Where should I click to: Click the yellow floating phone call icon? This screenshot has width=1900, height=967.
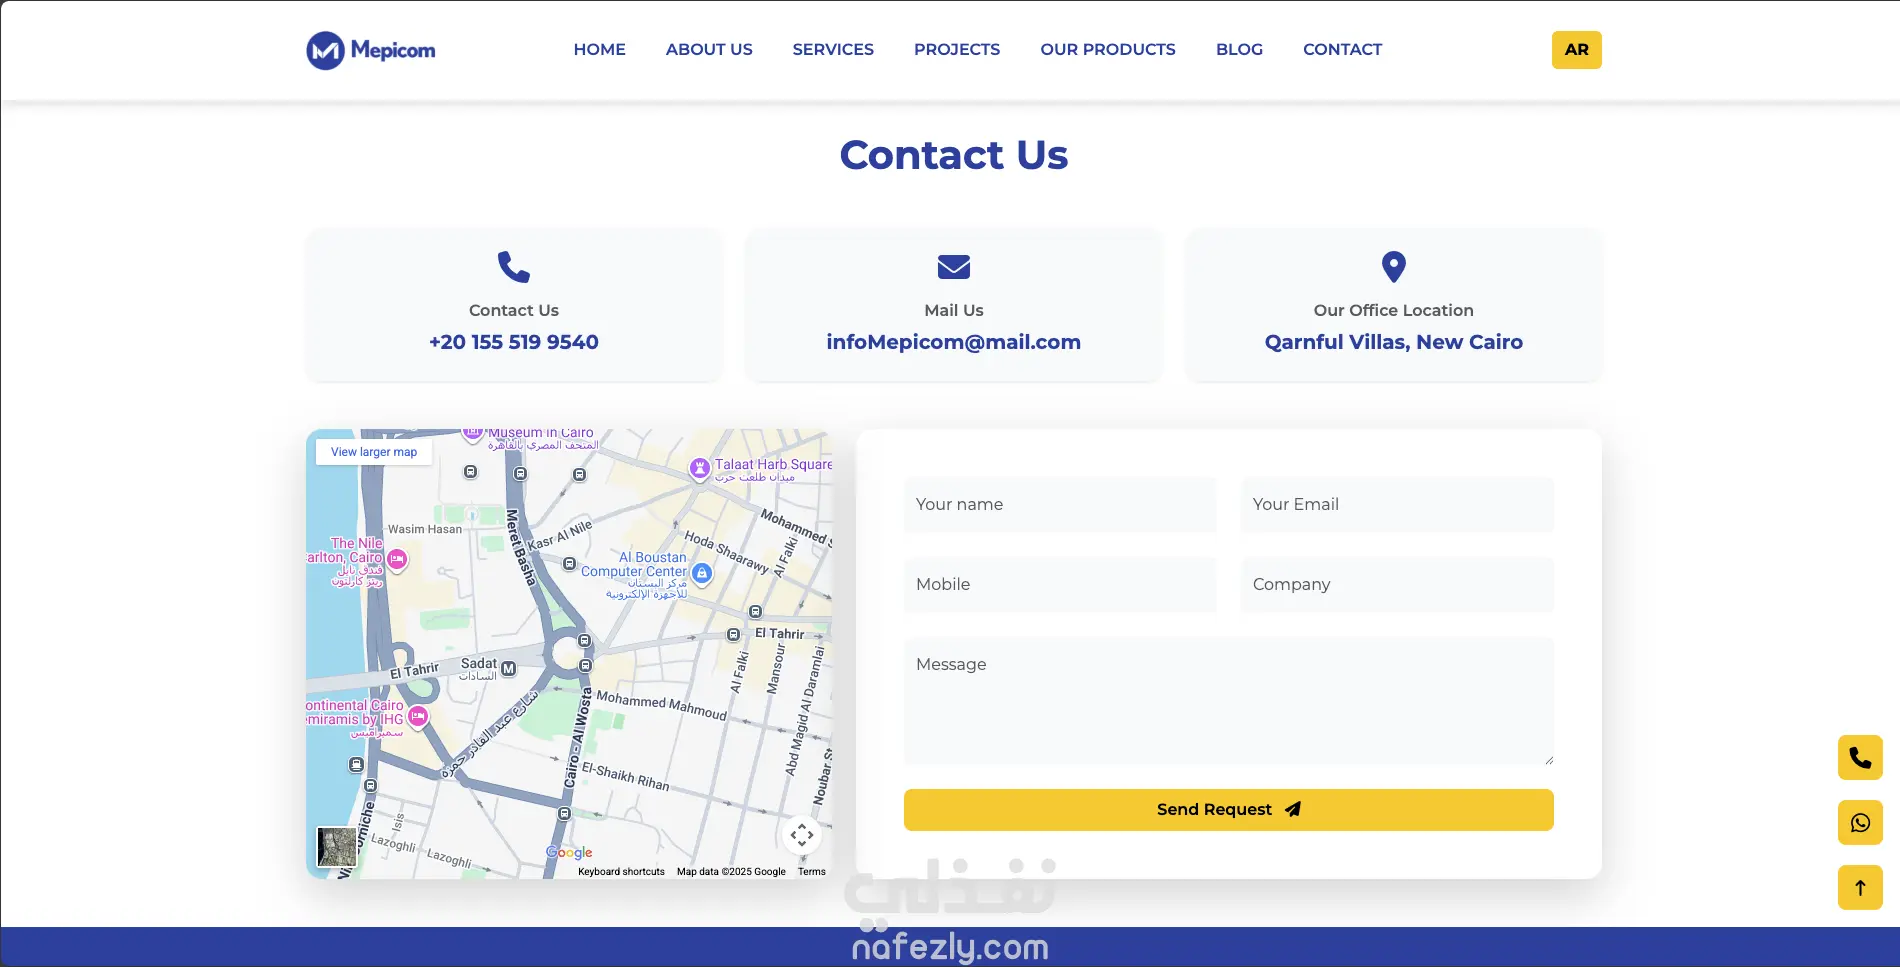(x=1860, y=758)
